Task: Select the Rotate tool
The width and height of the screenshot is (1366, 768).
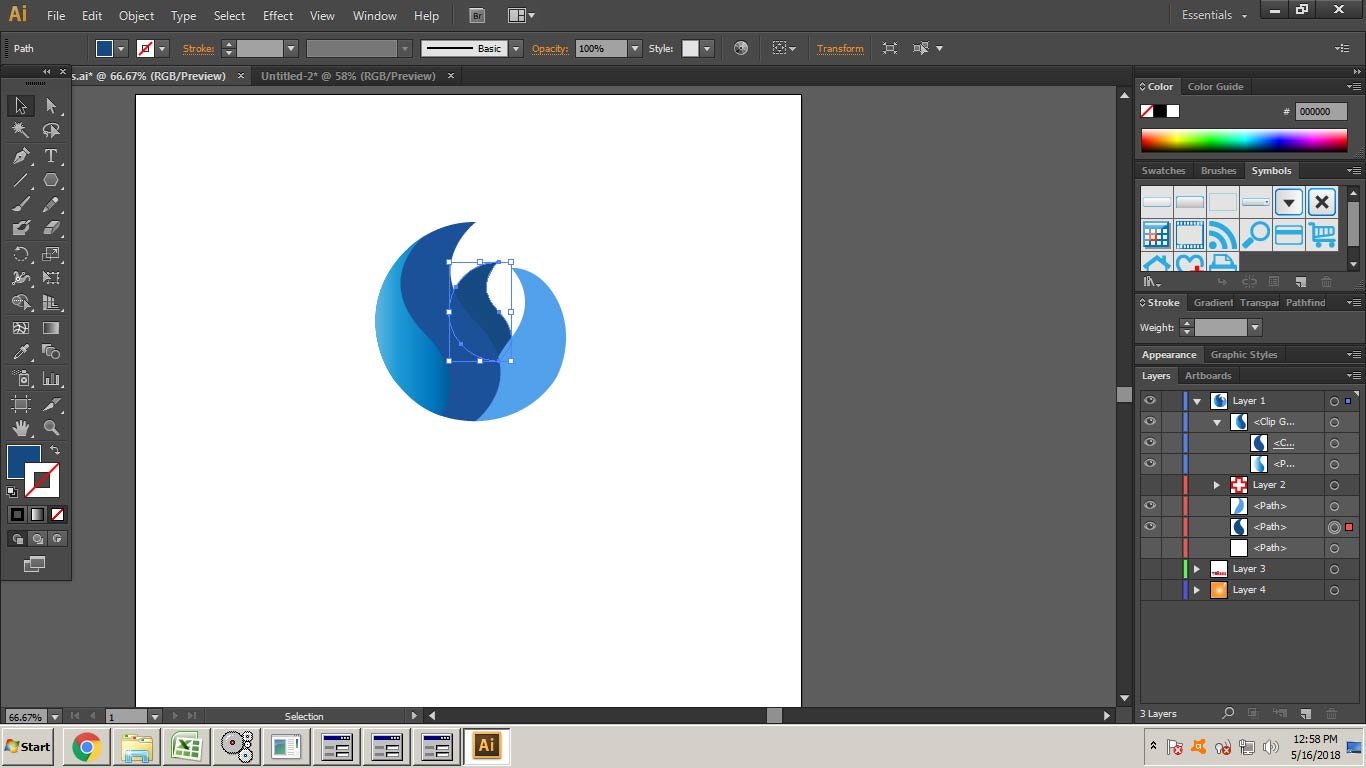Action: [20, 254]
